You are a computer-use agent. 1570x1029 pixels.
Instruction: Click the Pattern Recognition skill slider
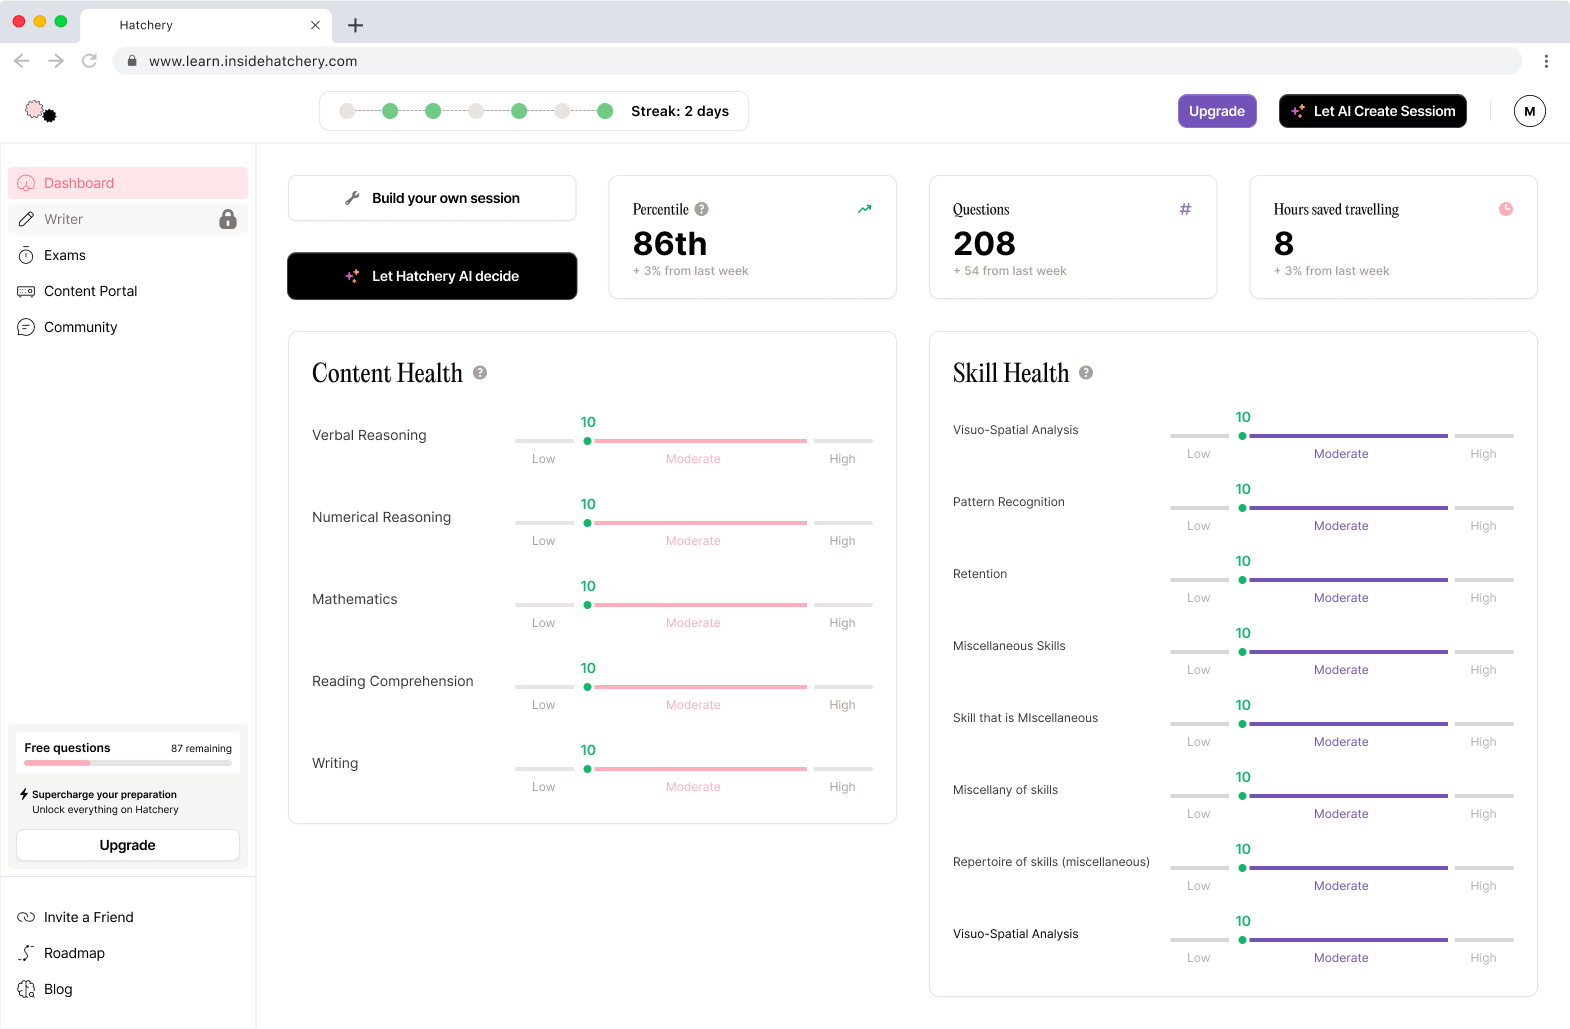(1342, 508)
